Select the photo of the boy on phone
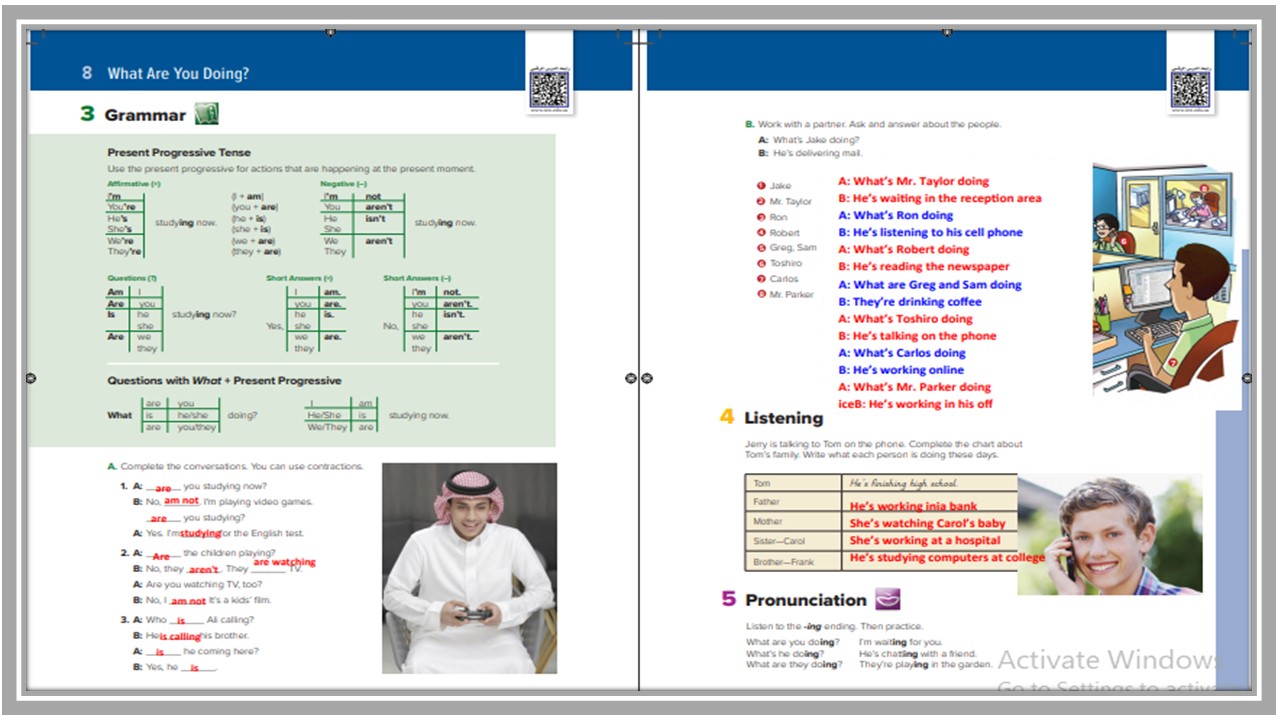 point(1110,534)
